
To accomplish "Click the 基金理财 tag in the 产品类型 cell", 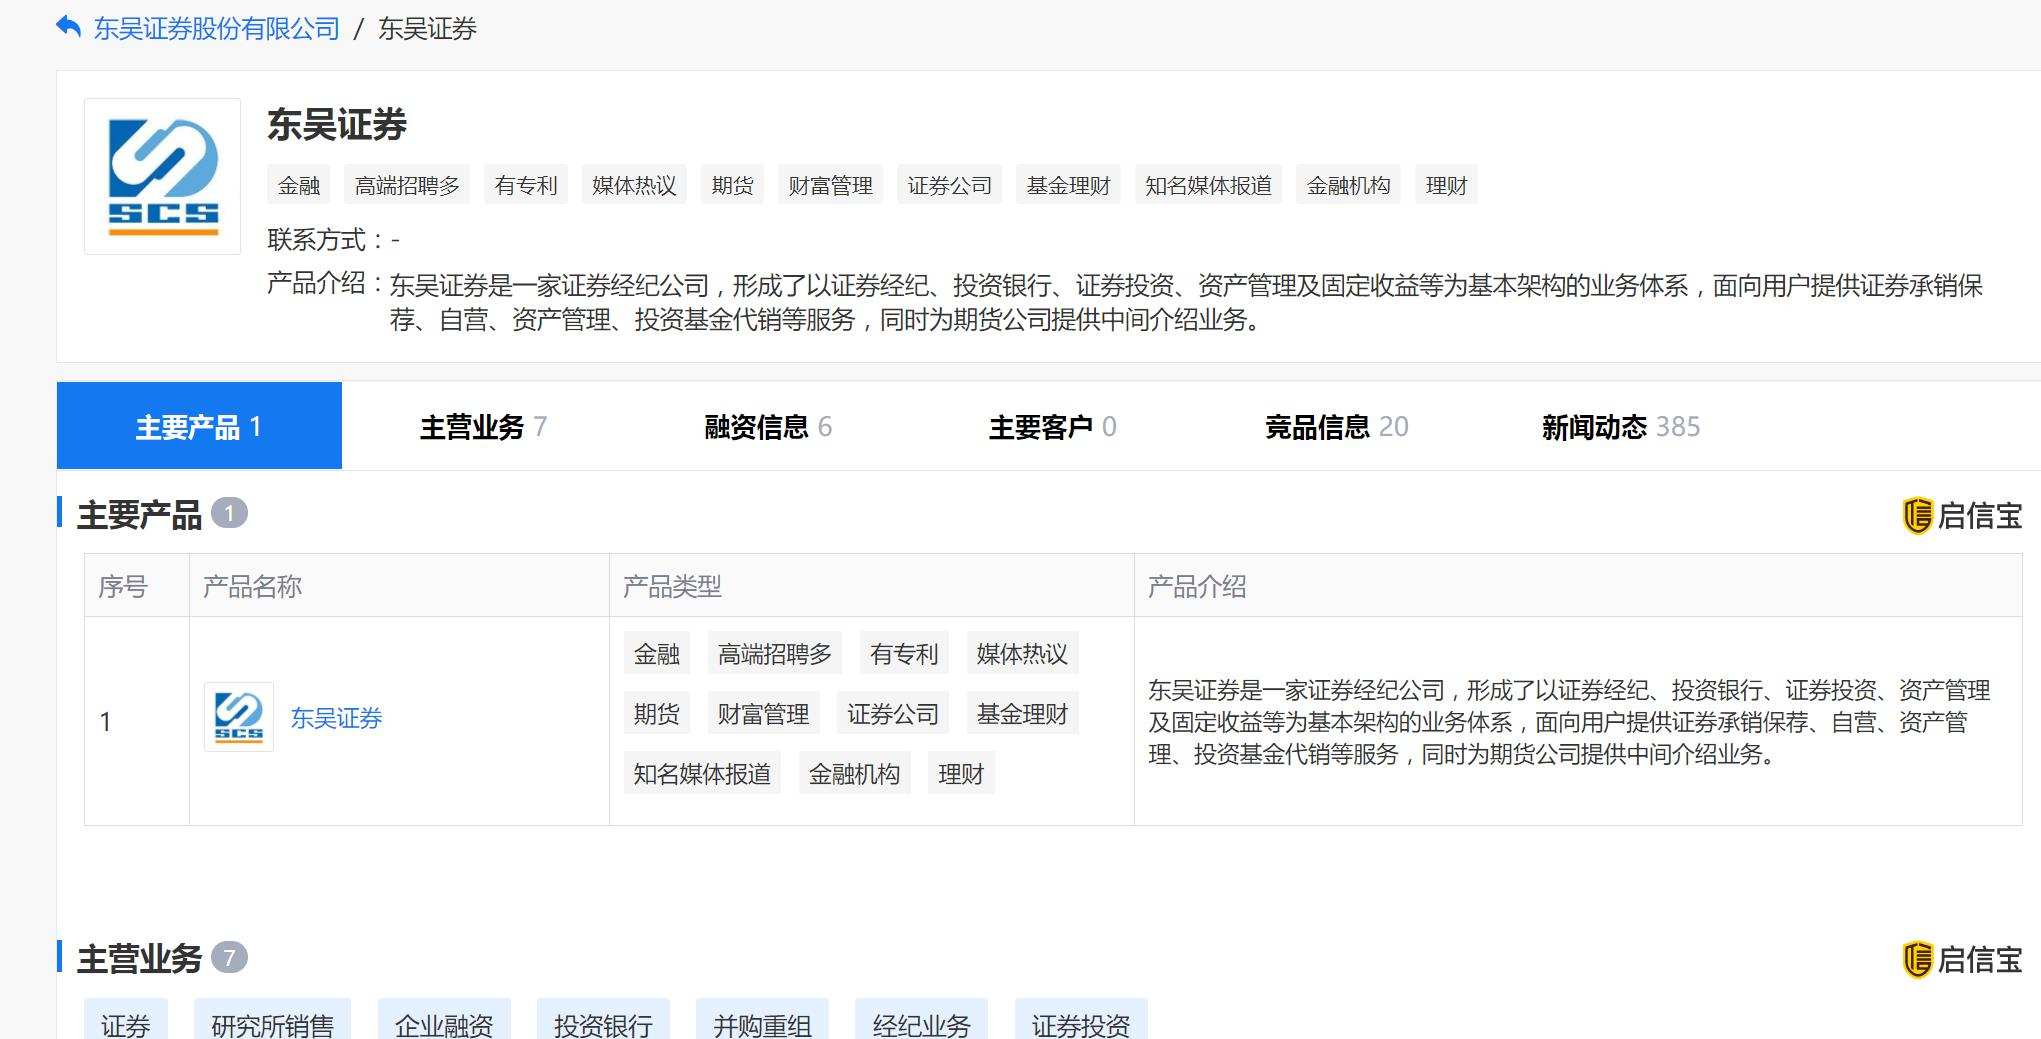I will [1023, 713].
